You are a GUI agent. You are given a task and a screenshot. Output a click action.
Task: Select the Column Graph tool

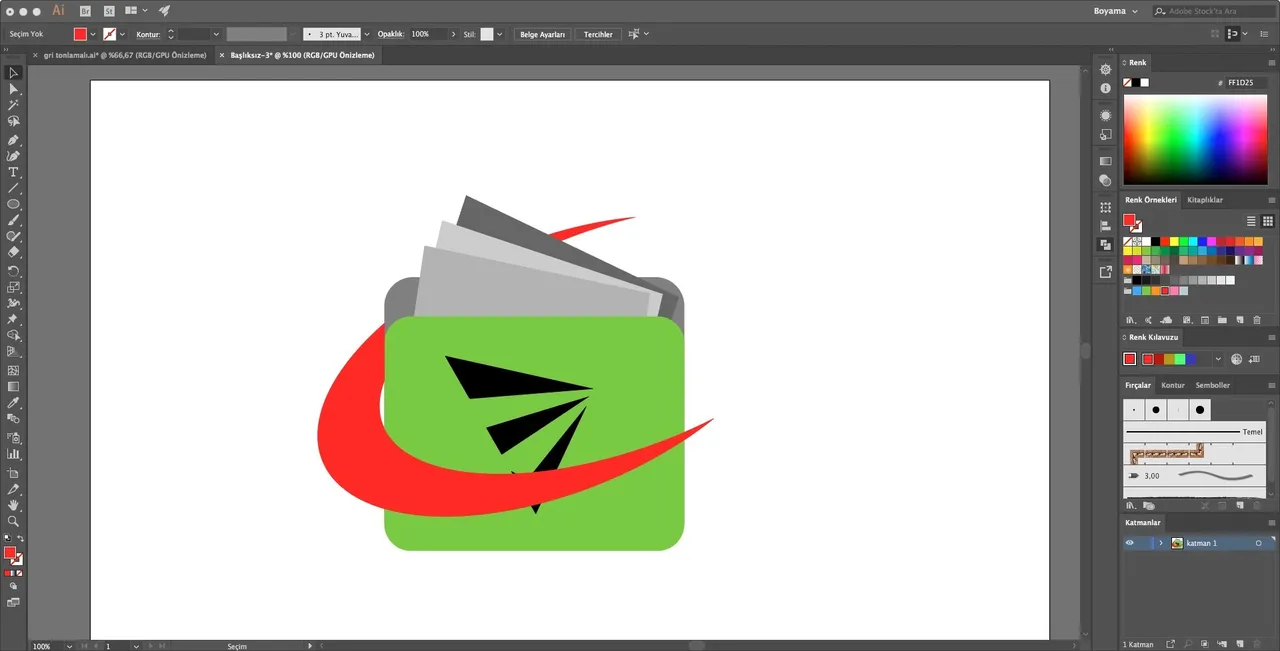tap(13, 454)
